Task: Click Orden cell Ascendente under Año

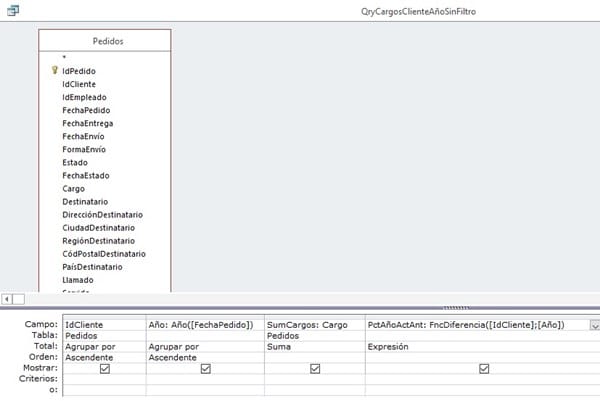Action: coord(205,357)
